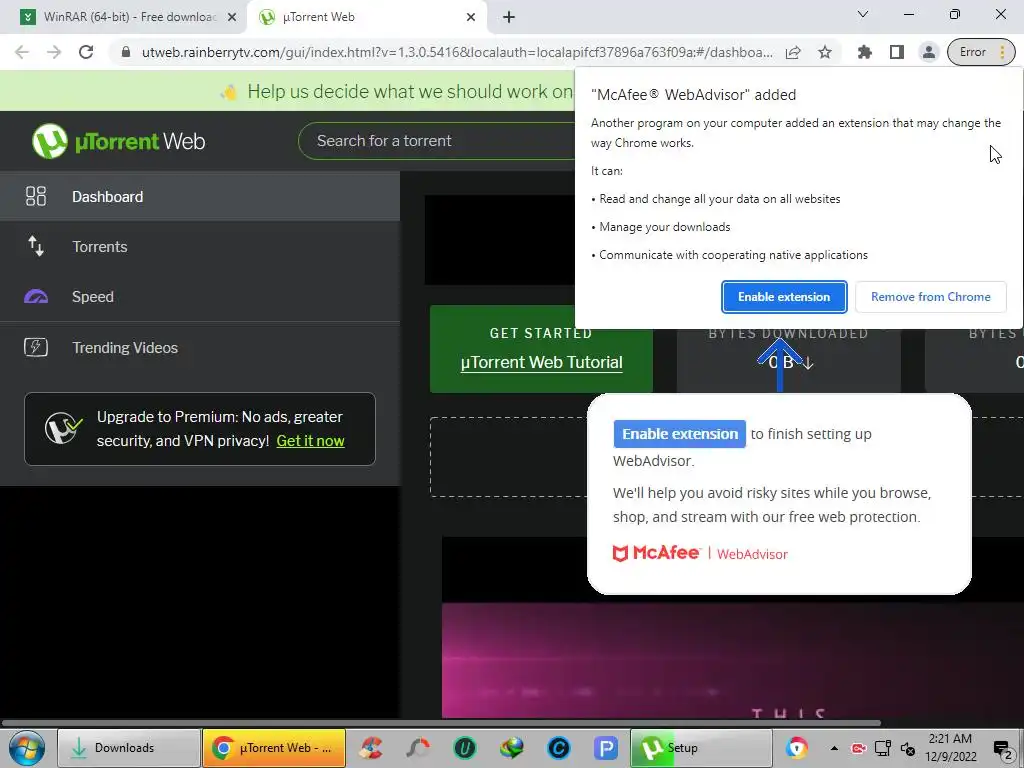Click the Speed gauge icon

tap(36, 296)
